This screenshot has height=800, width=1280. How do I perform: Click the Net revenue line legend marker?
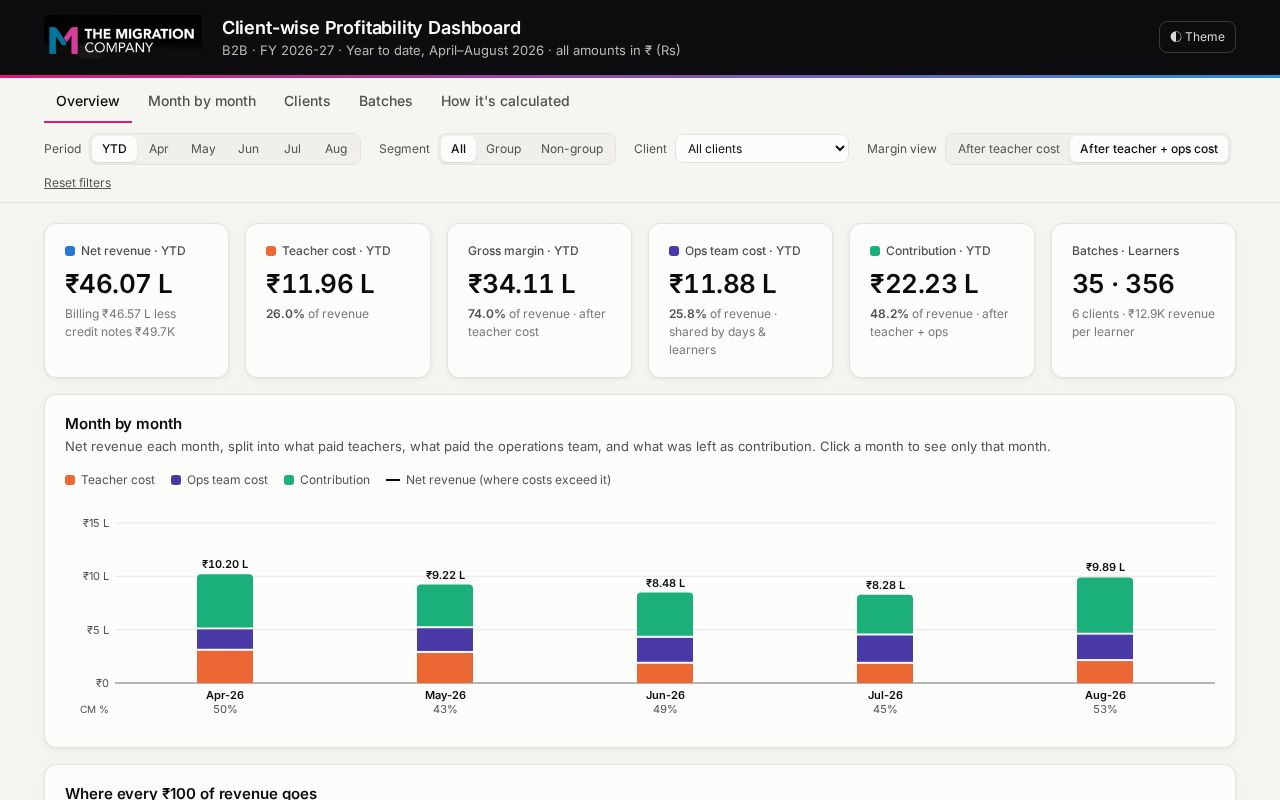click(x=393, y=480)
